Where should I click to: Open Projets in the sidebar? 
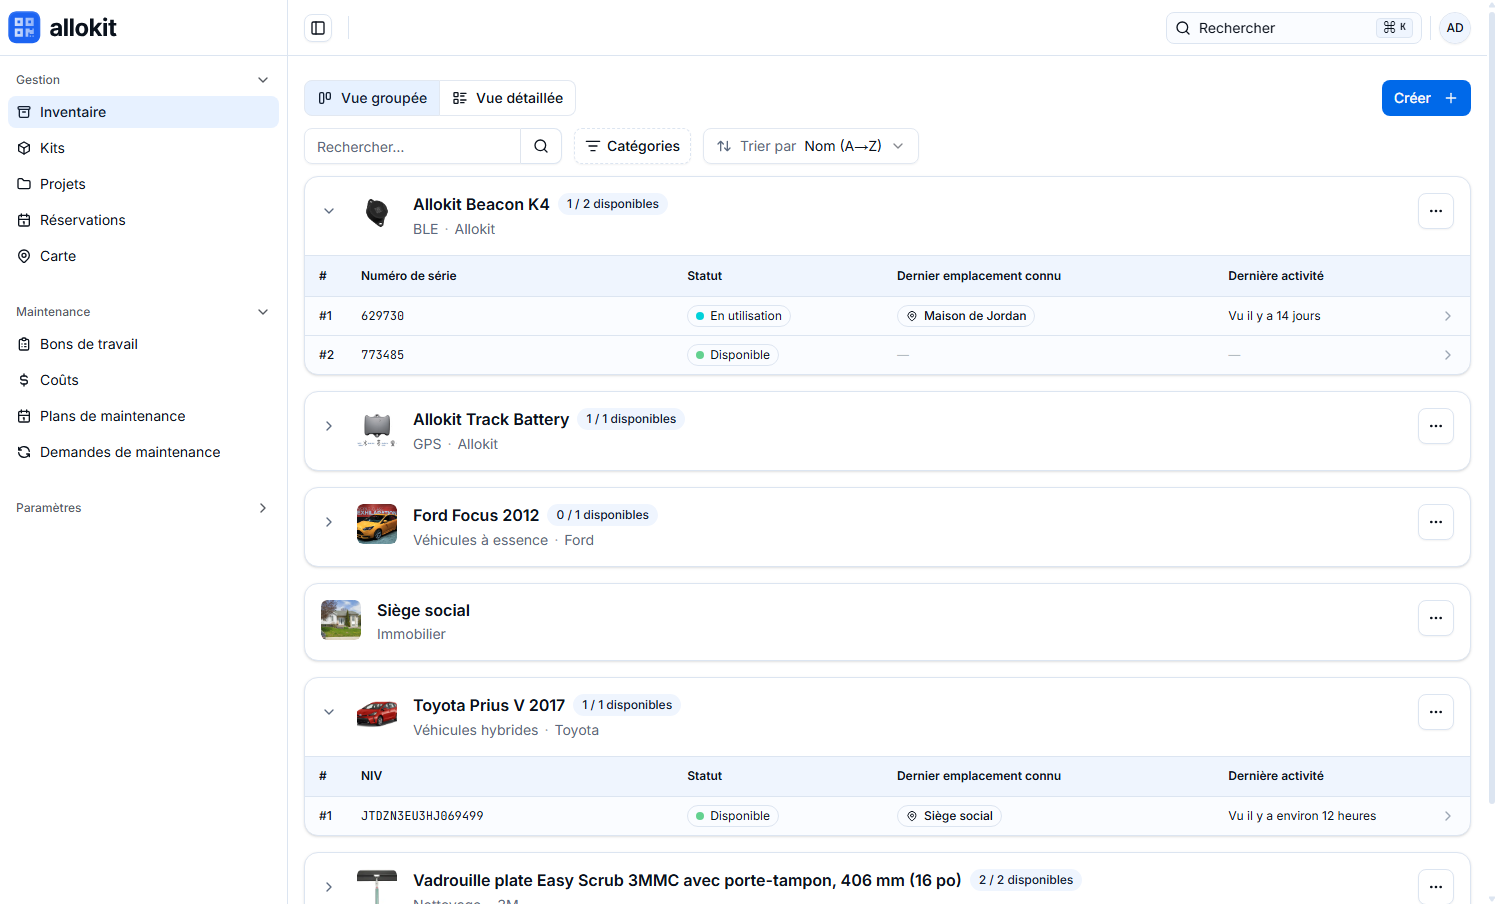(x=143, y=184)
